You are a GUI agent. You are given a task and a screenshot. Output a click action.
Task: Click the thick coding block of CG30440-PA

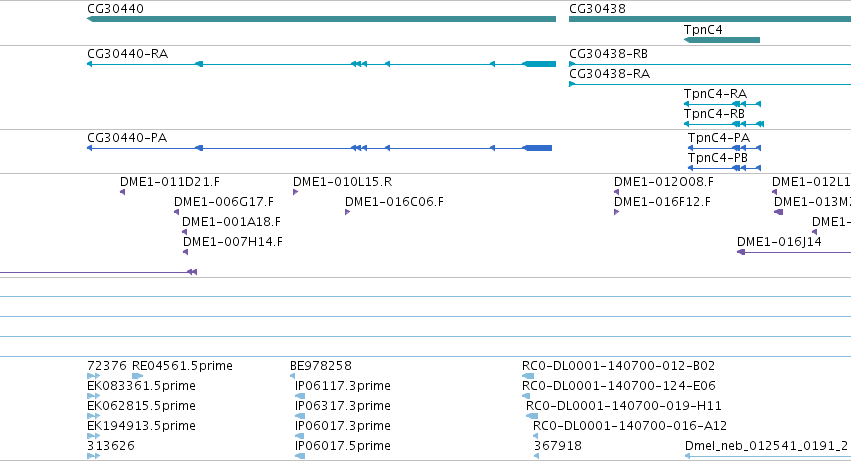[537, 148]
